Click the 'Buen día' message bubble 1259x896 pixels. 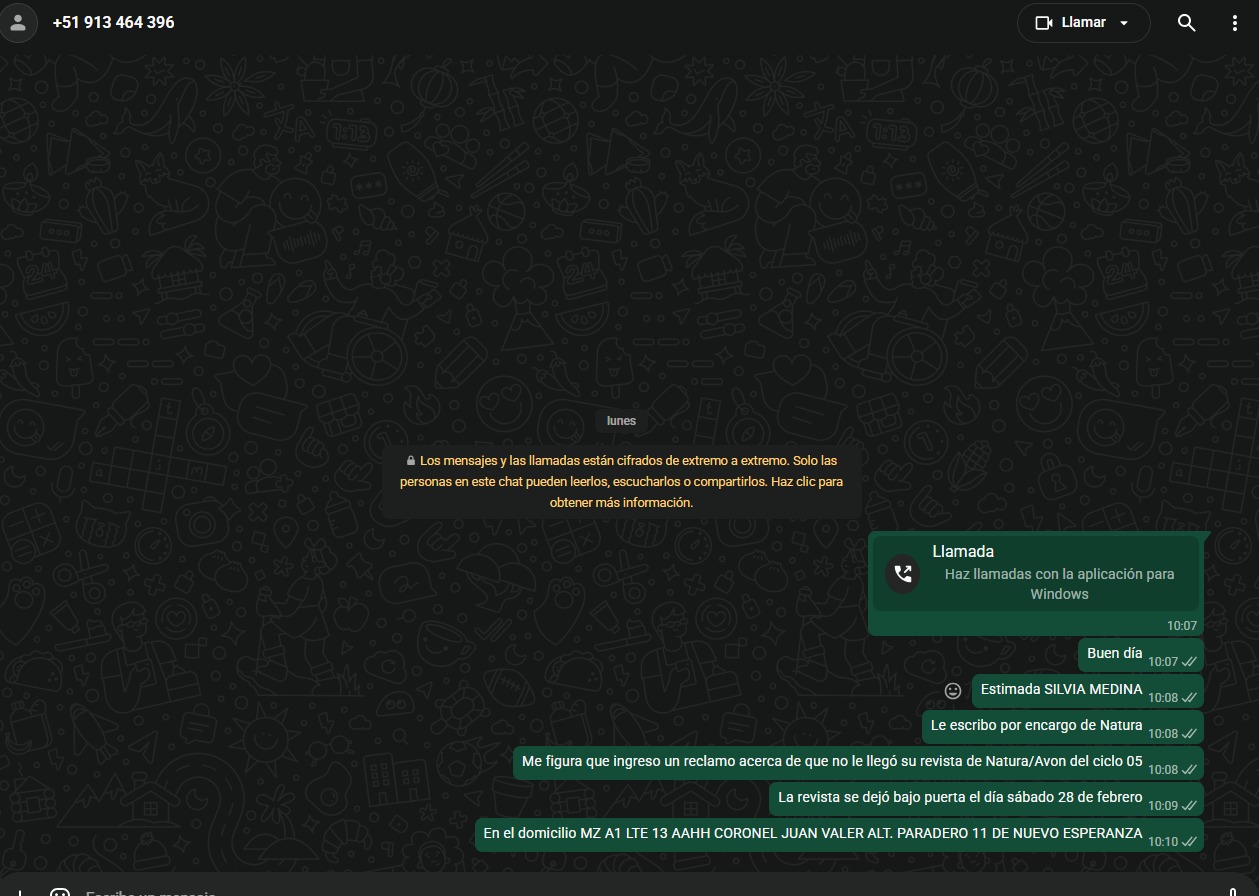point(1114,654)
